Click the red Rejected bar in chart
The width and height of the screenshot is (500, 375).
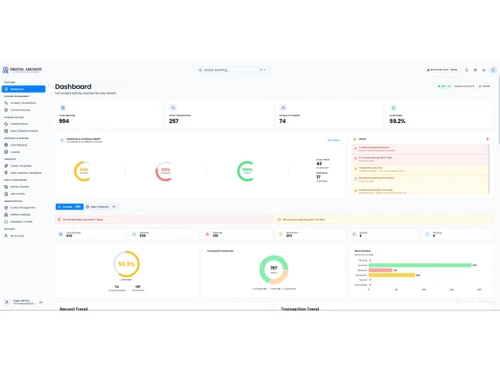click(380, 270)
